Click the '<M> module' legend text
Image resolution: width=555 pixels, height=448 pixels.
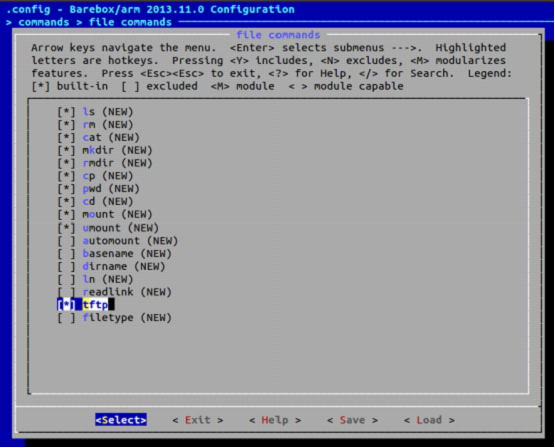click(242, 86)
